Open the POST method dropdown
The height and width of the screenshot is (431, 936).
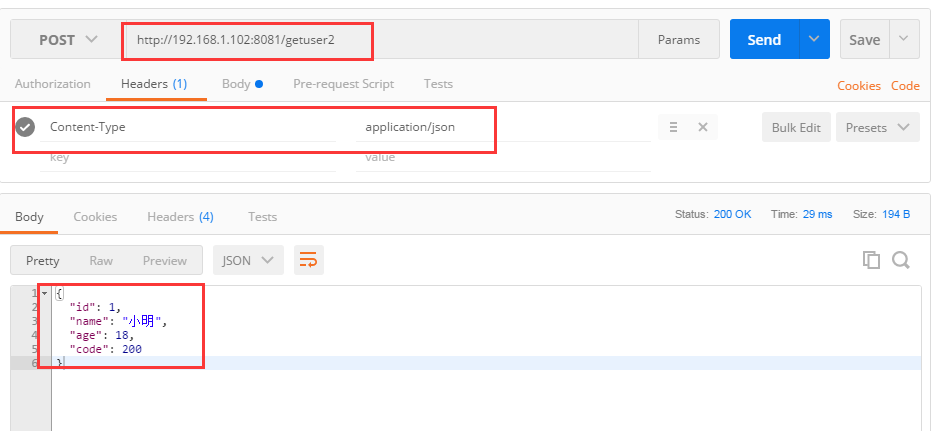click(x=66, y=40)
